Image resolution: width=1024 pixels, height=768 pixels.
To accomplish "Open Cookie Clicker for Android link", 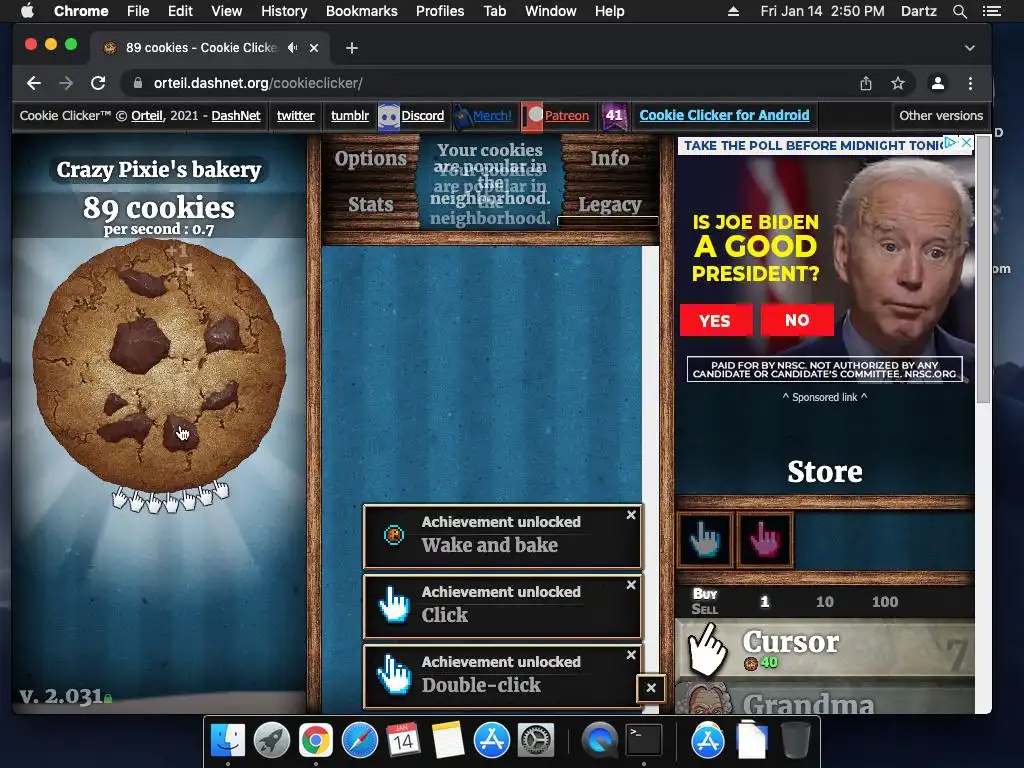I will coord(724,115).
